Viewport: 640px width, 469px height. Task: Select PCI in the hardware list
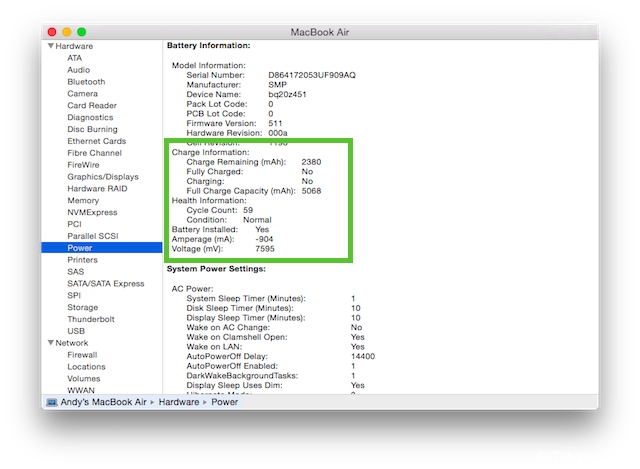pos(74,224)
